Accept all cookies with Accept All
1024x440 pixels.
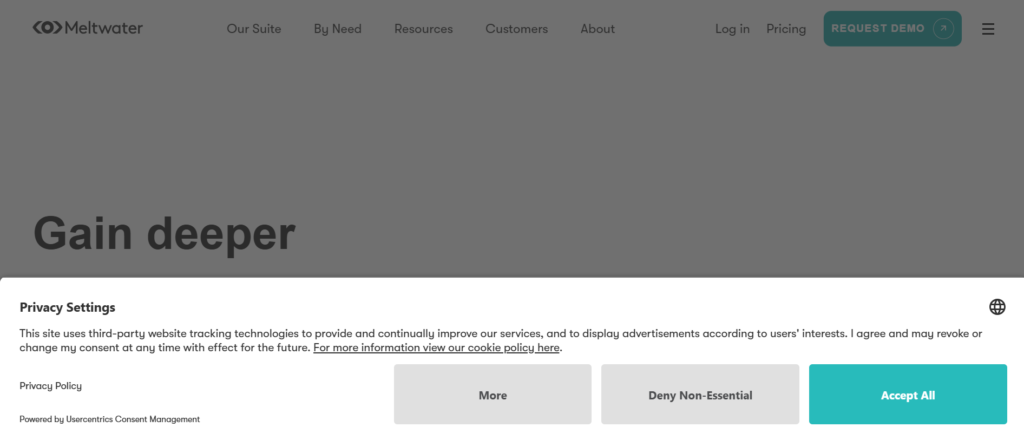tap(907, 395)
